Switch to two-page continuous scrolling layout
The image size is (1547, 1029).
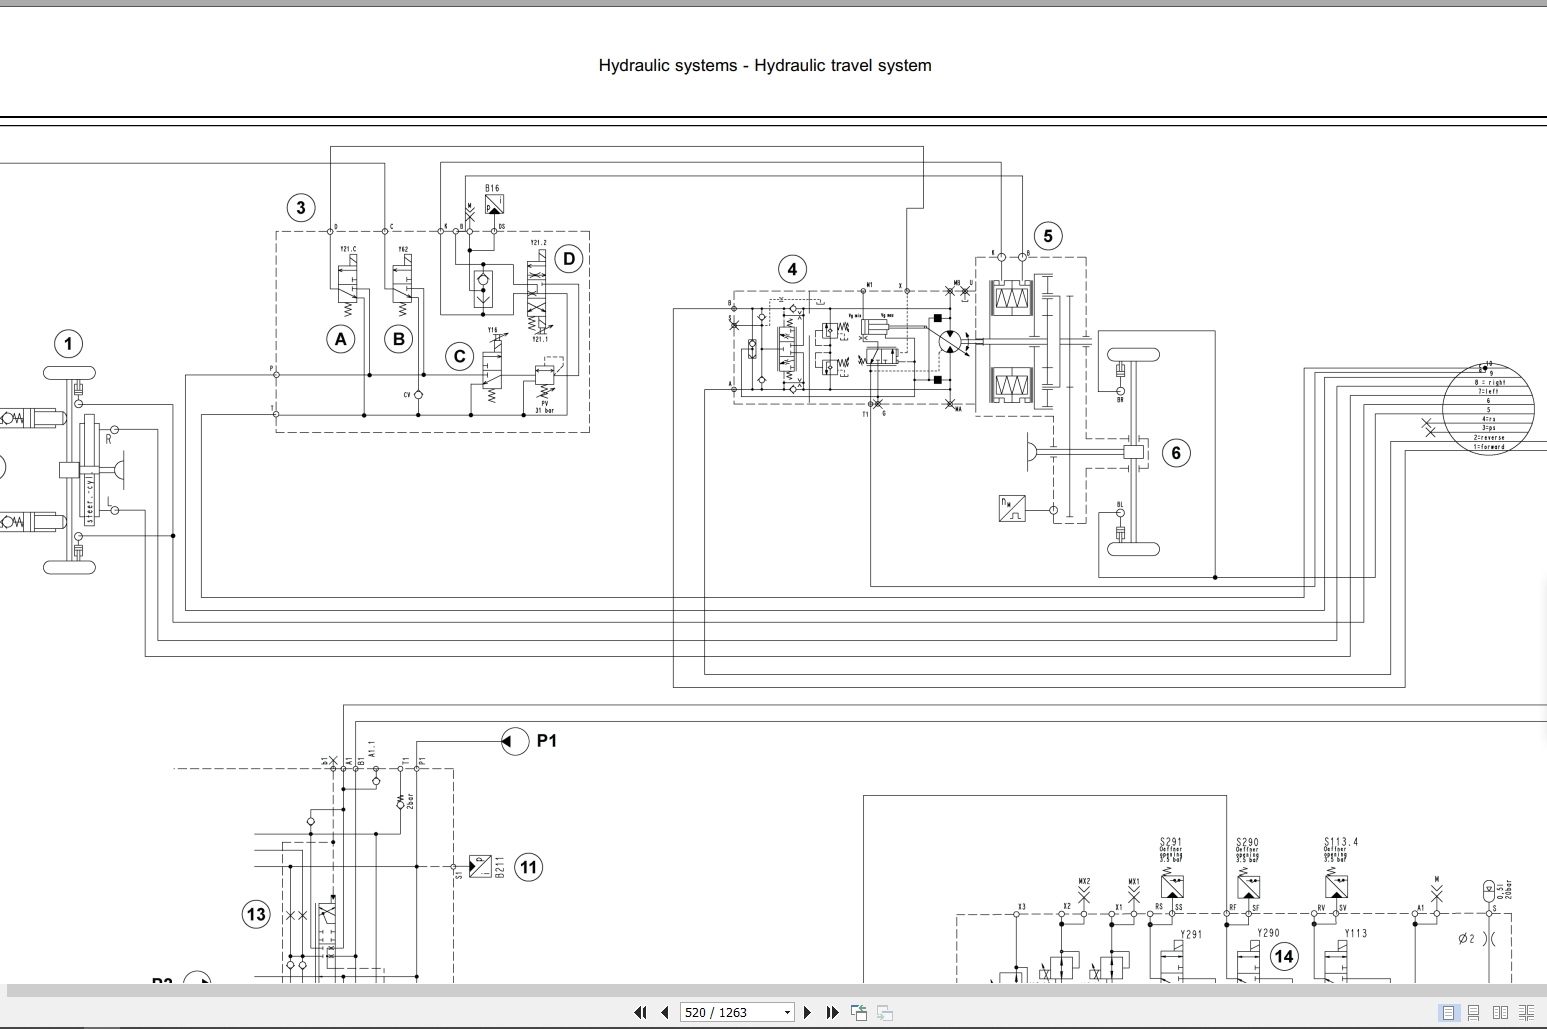click(1527, 1012)
